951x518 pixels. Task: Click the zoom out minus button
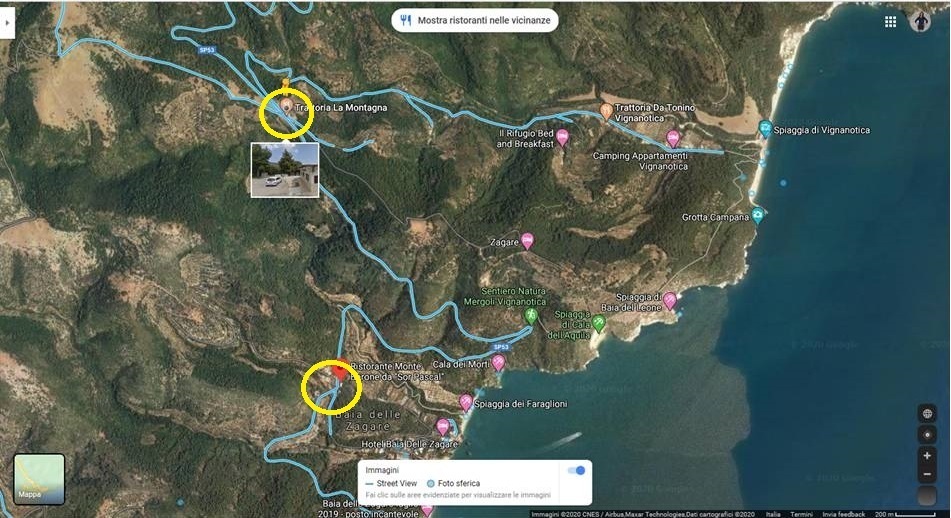click(927, 475)
